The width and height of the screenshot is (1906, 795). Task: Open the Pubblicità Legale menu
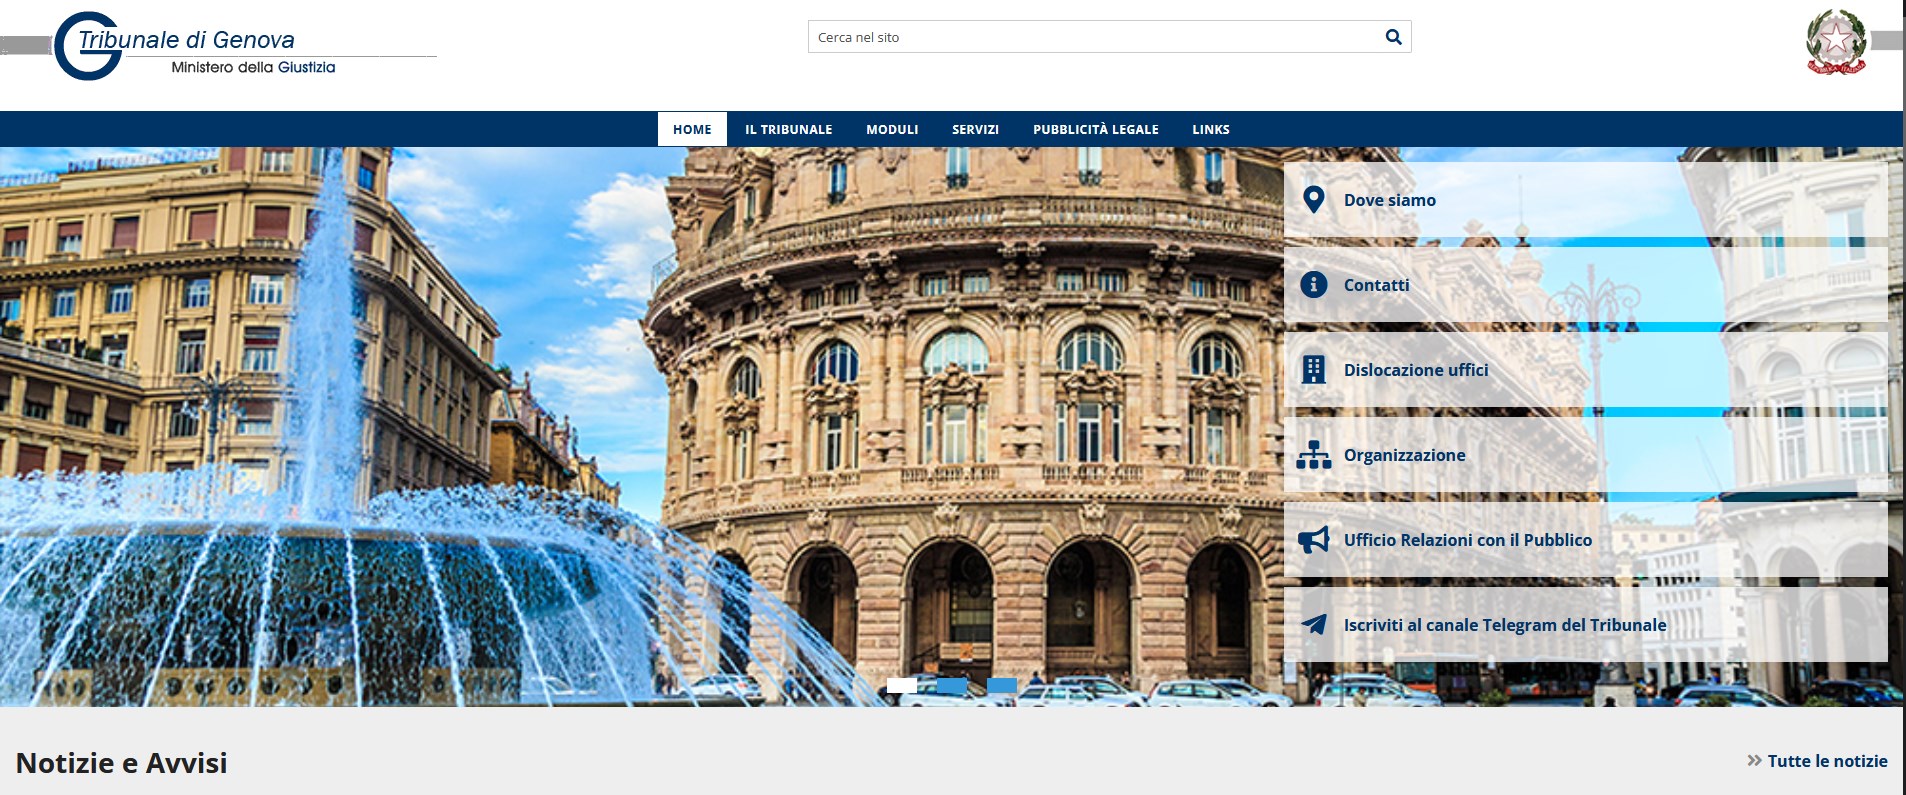click(1095, 130)
